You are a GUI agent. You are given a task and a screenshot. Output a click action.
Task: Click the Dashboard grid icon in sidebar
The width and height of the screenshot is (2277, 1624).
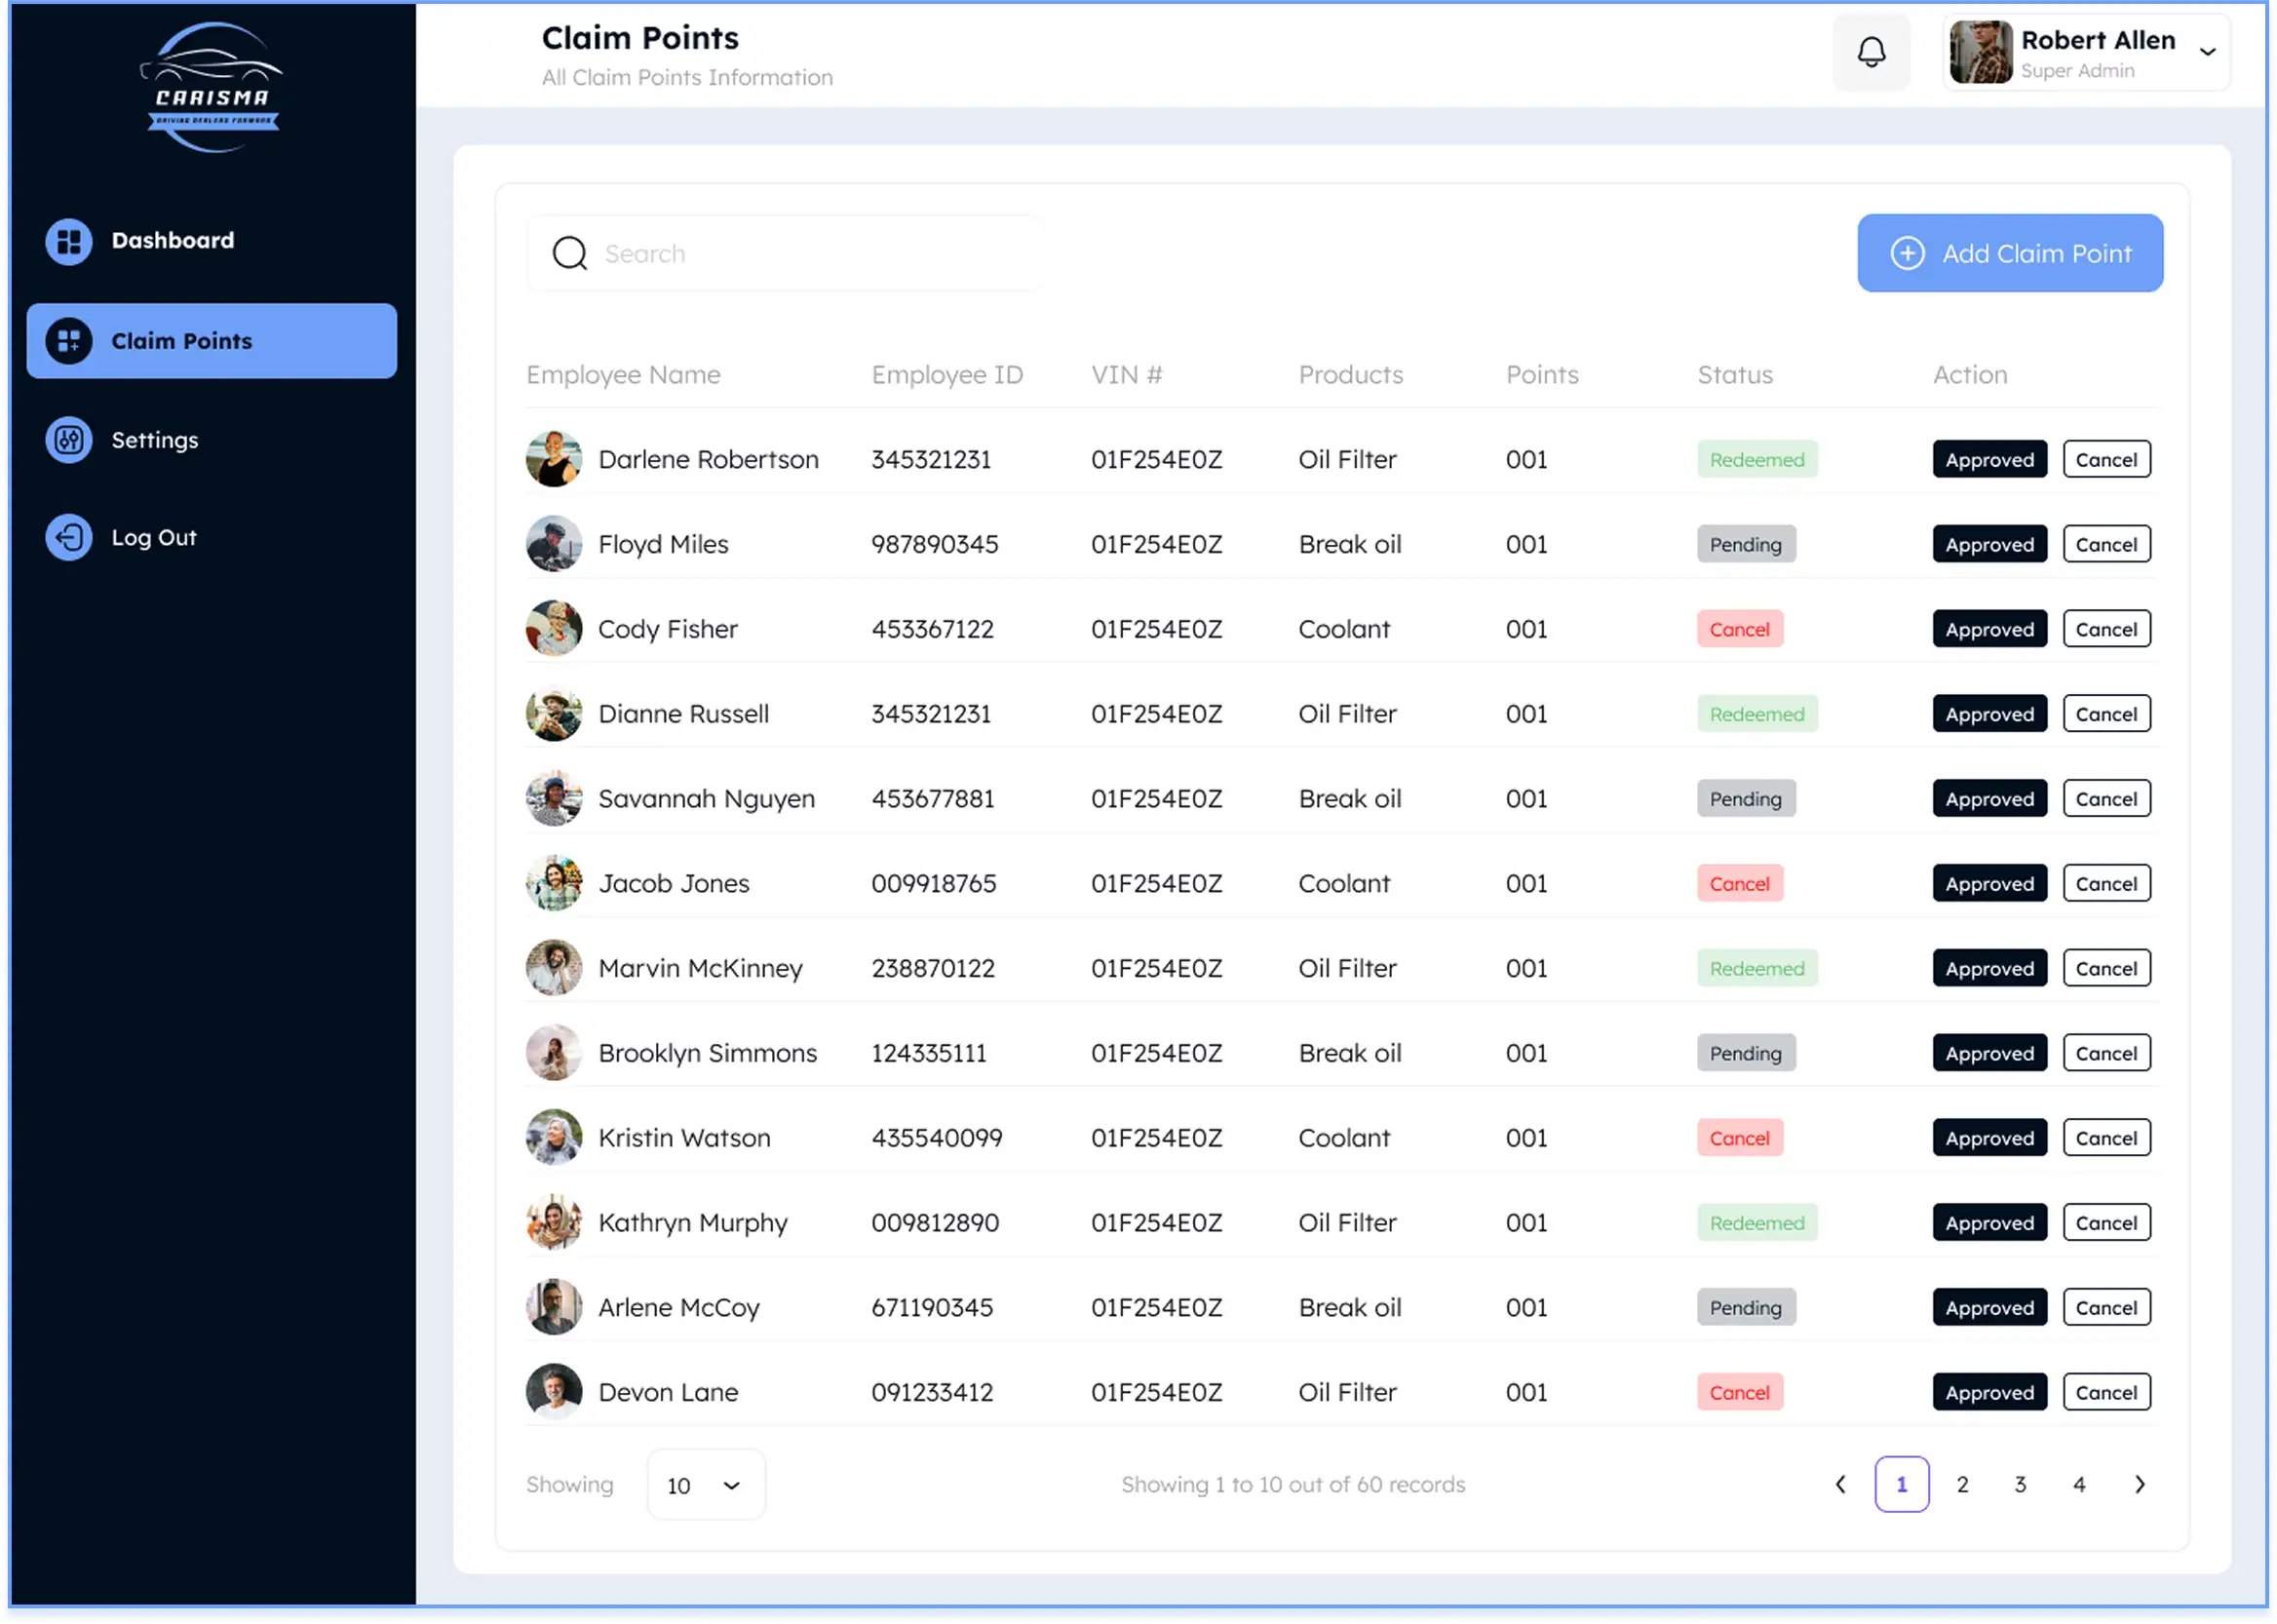[69, 241]
